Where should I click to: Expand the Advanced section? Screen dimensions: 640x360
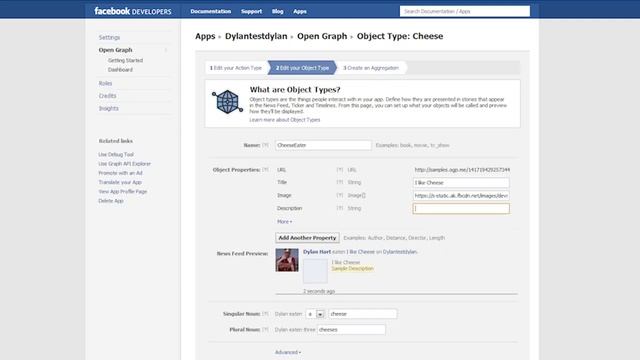(288, 352)
